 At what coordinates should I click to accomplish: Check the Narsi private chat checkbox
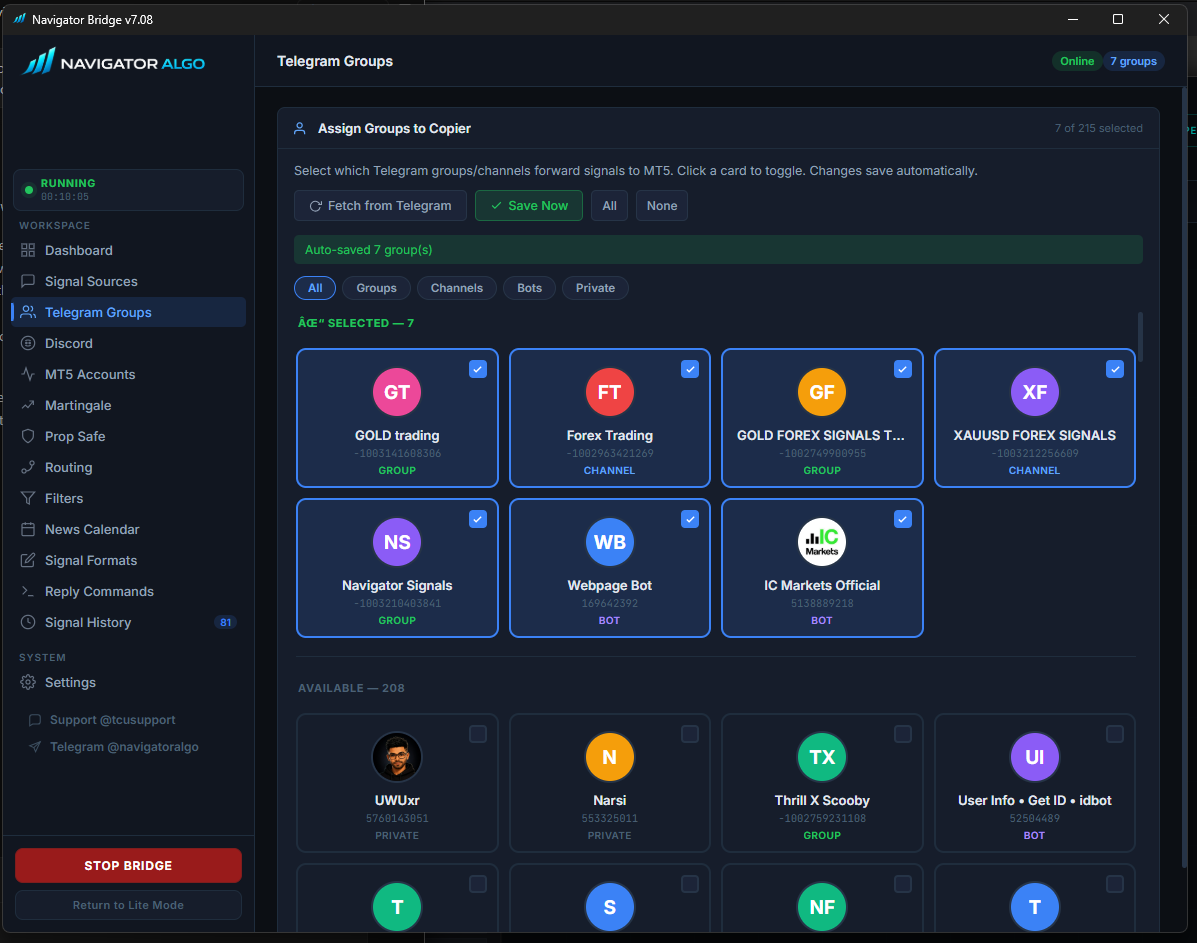pyautogui.click(x=690, y=734)
